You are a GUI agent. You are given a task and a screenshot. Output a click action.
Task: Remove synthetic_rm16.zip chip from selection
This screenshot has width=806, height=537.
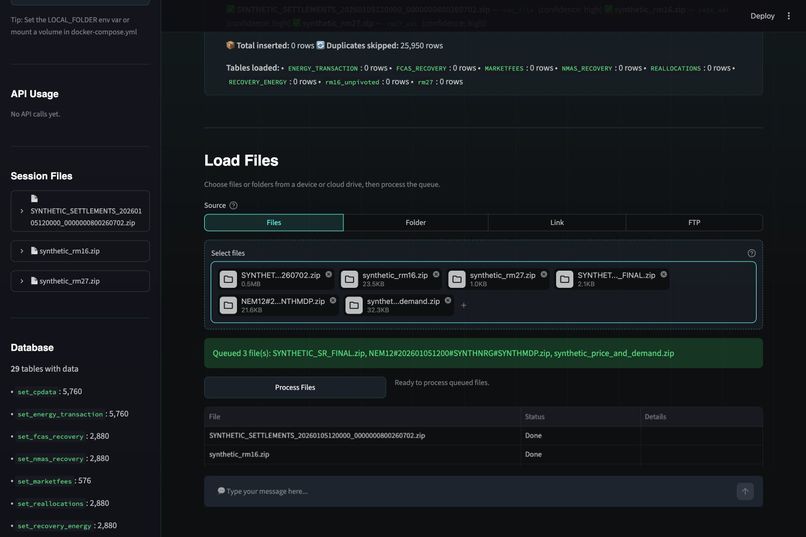(x=436, y=274)
